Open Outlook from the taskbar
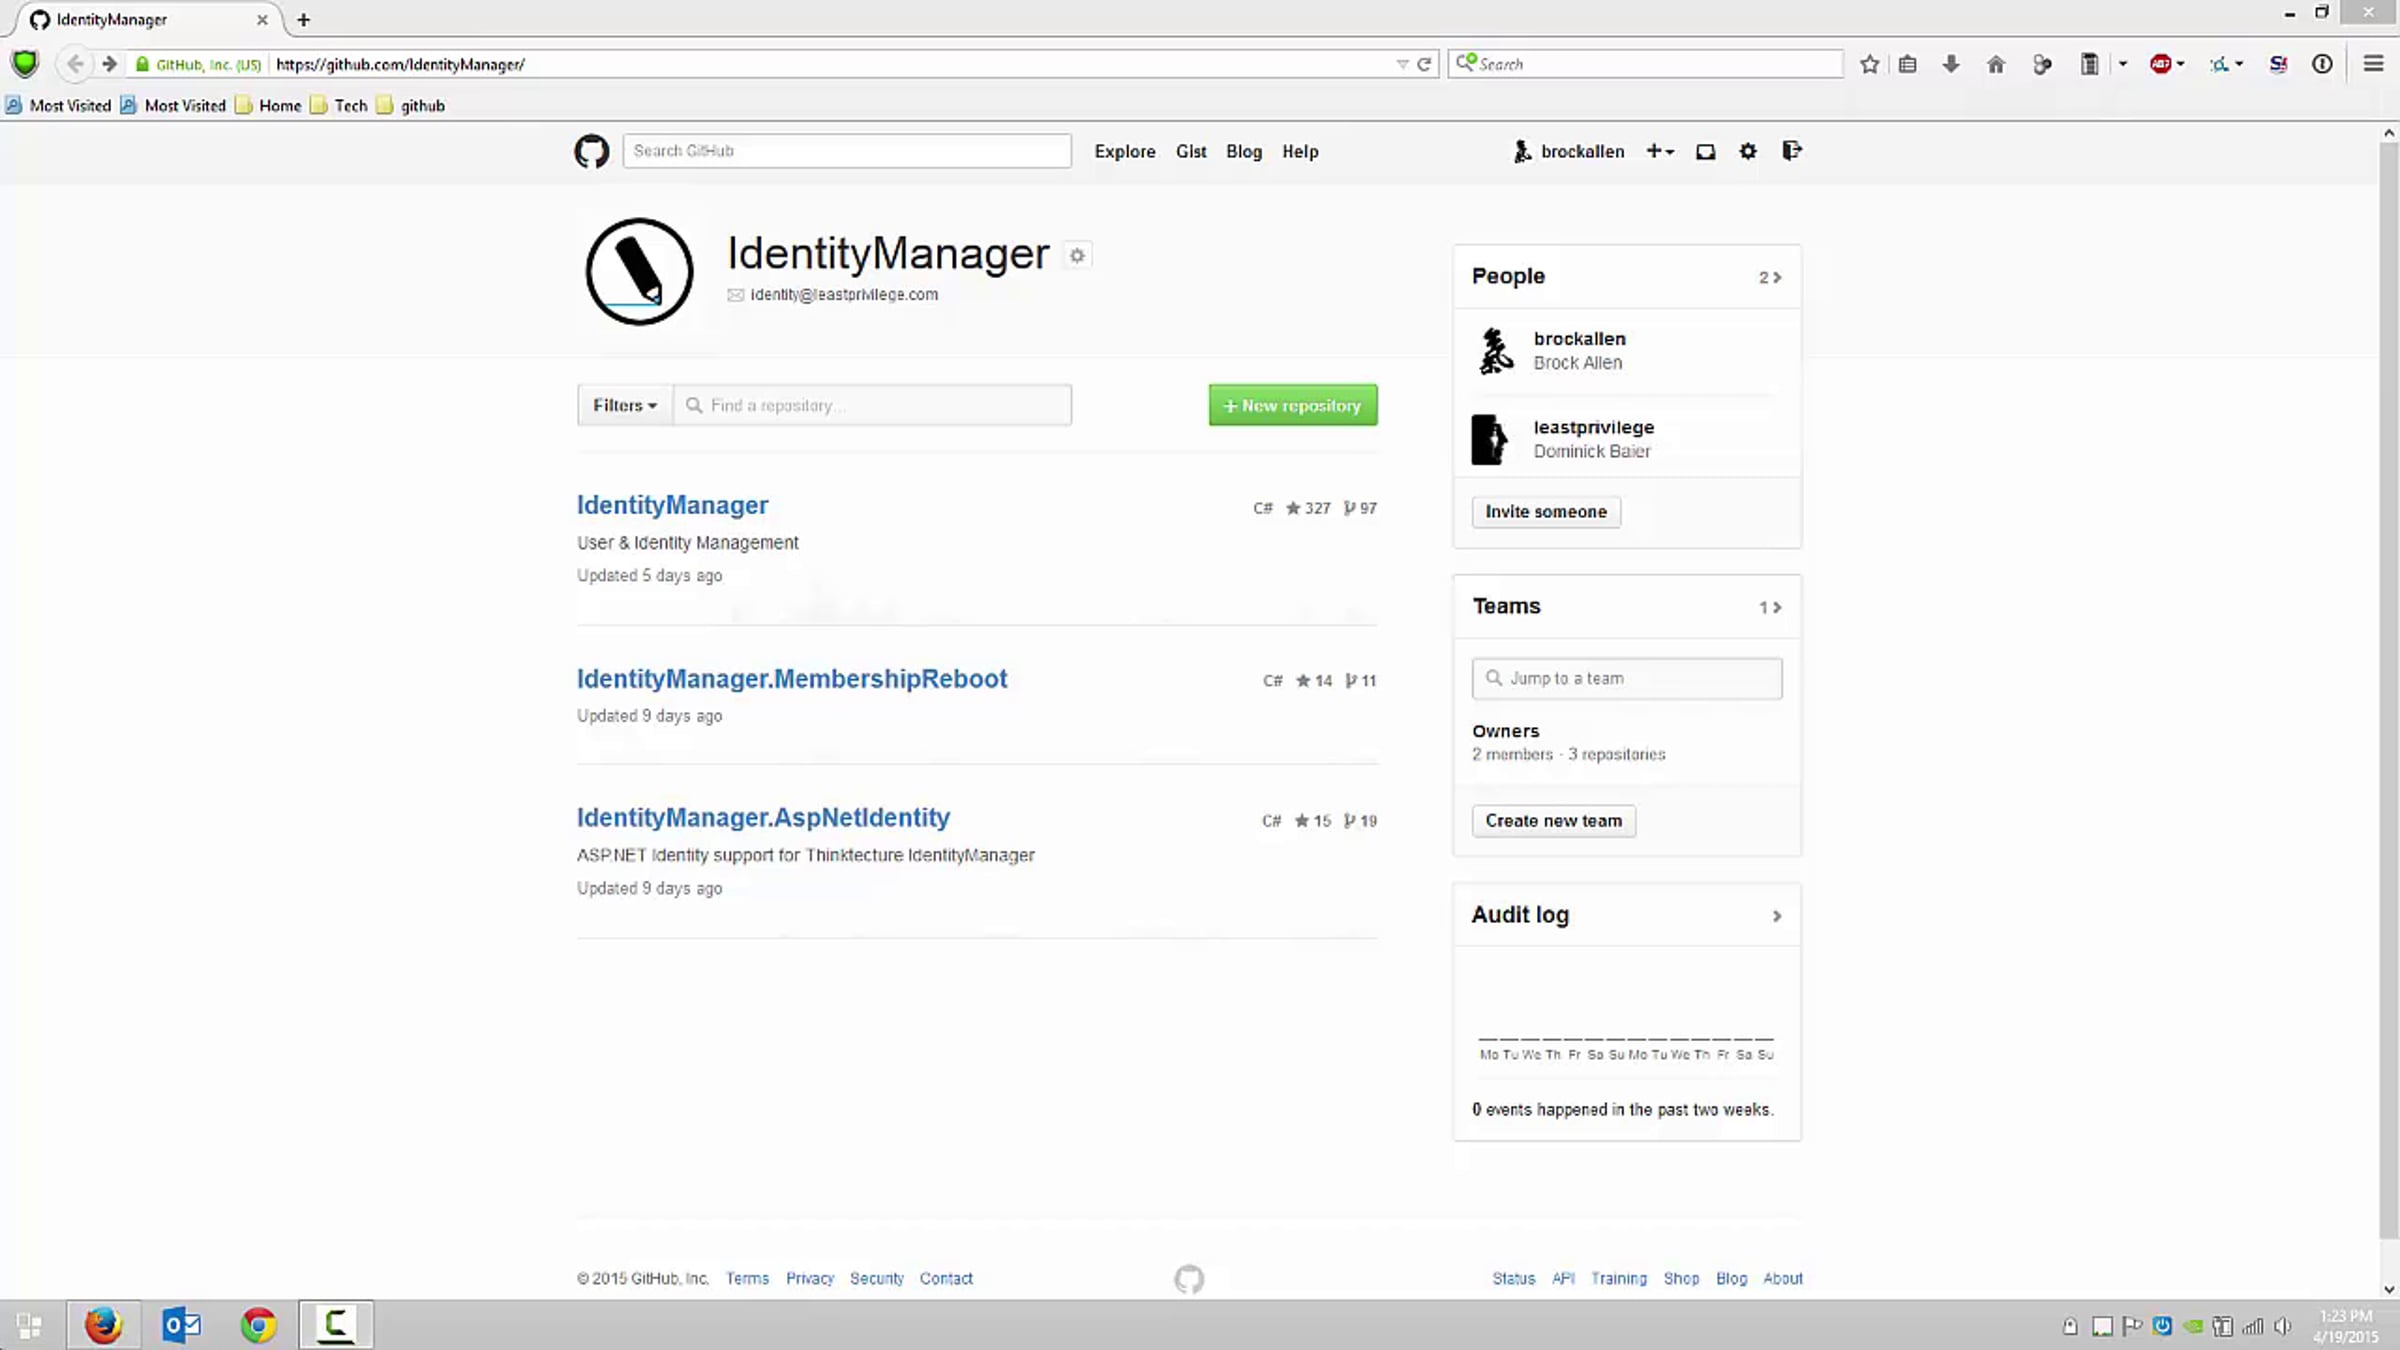Viewport: 2400px width, 1350px height. (181, 1325)
